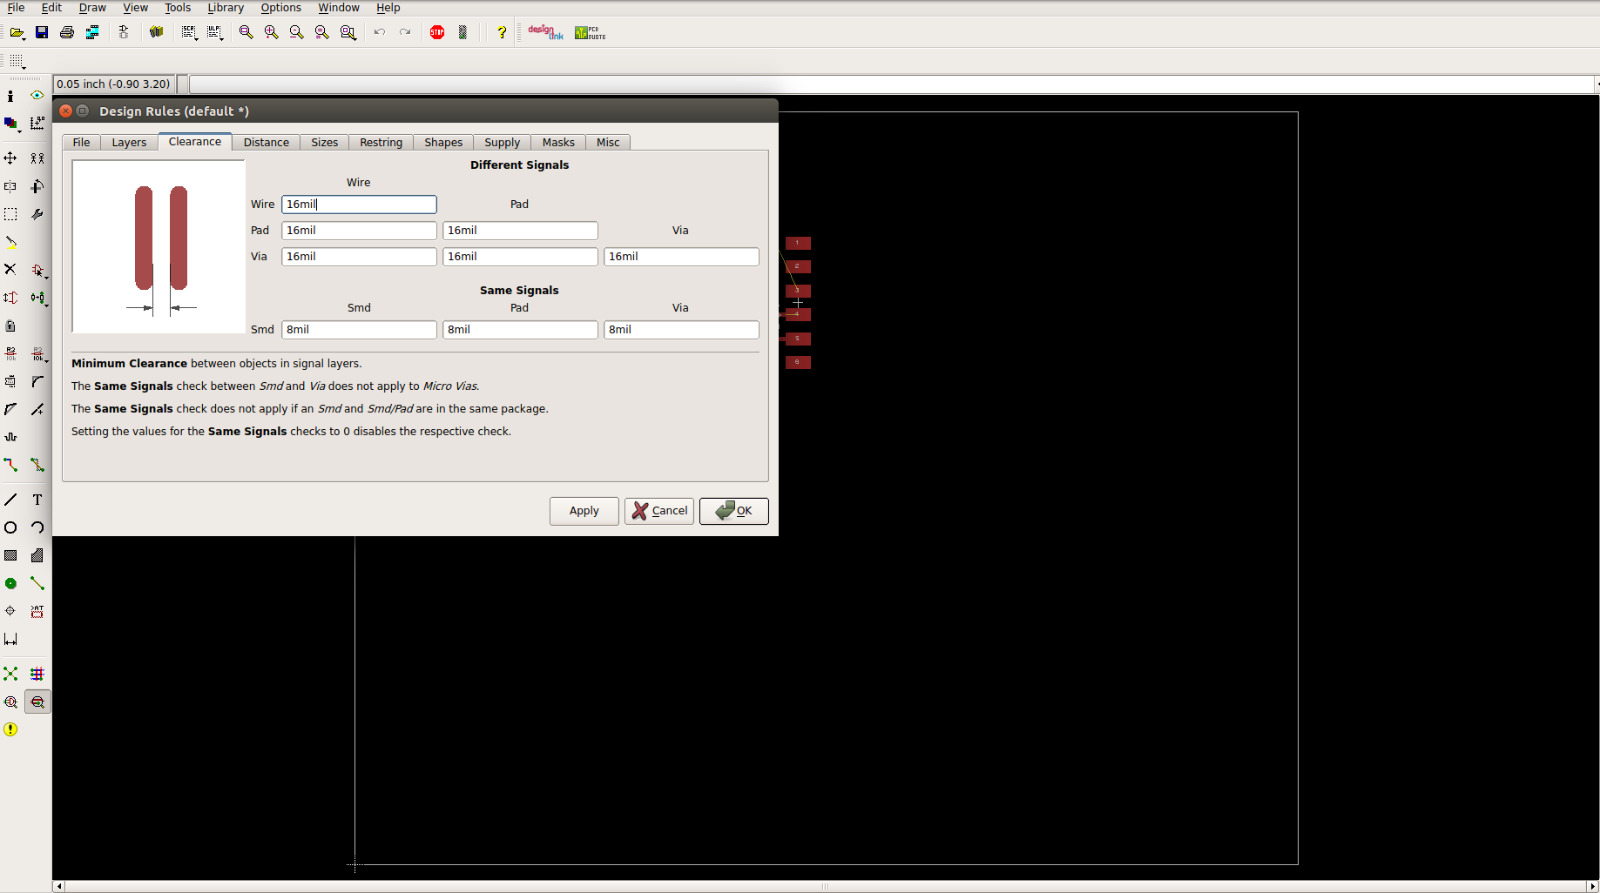Switch to the Distance tab
The image size is (1600, 893).
[x=266, y=142]
